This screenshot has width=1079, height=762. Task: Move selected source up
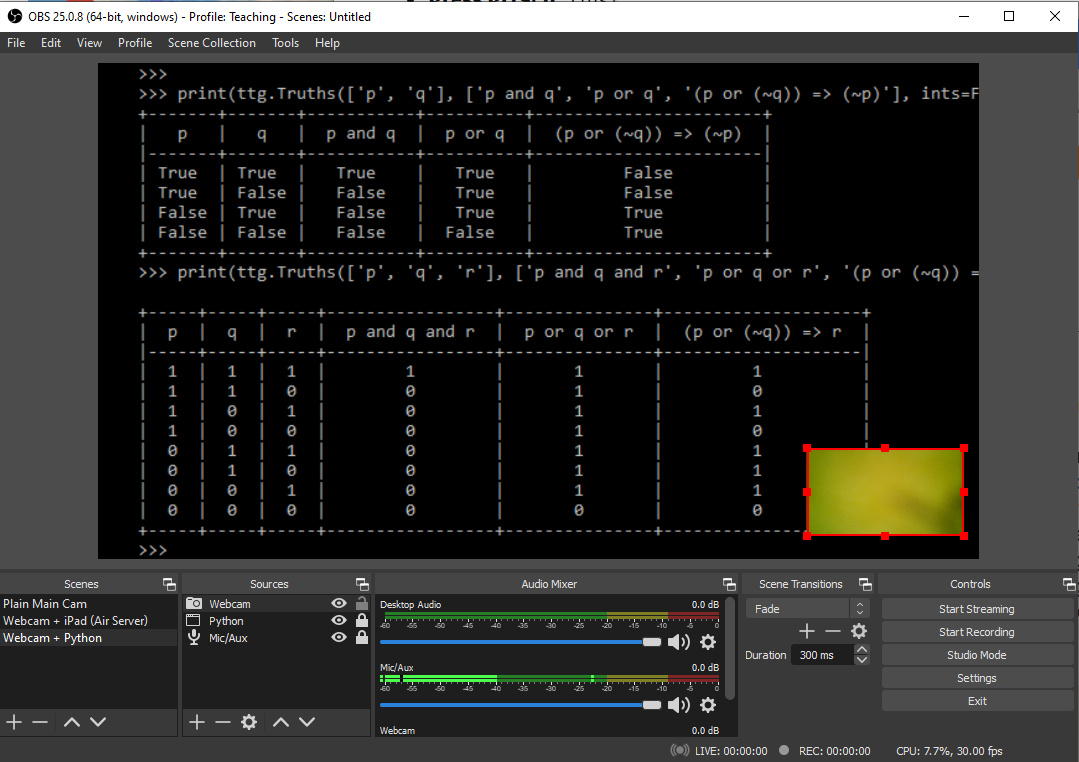(281, 722)
